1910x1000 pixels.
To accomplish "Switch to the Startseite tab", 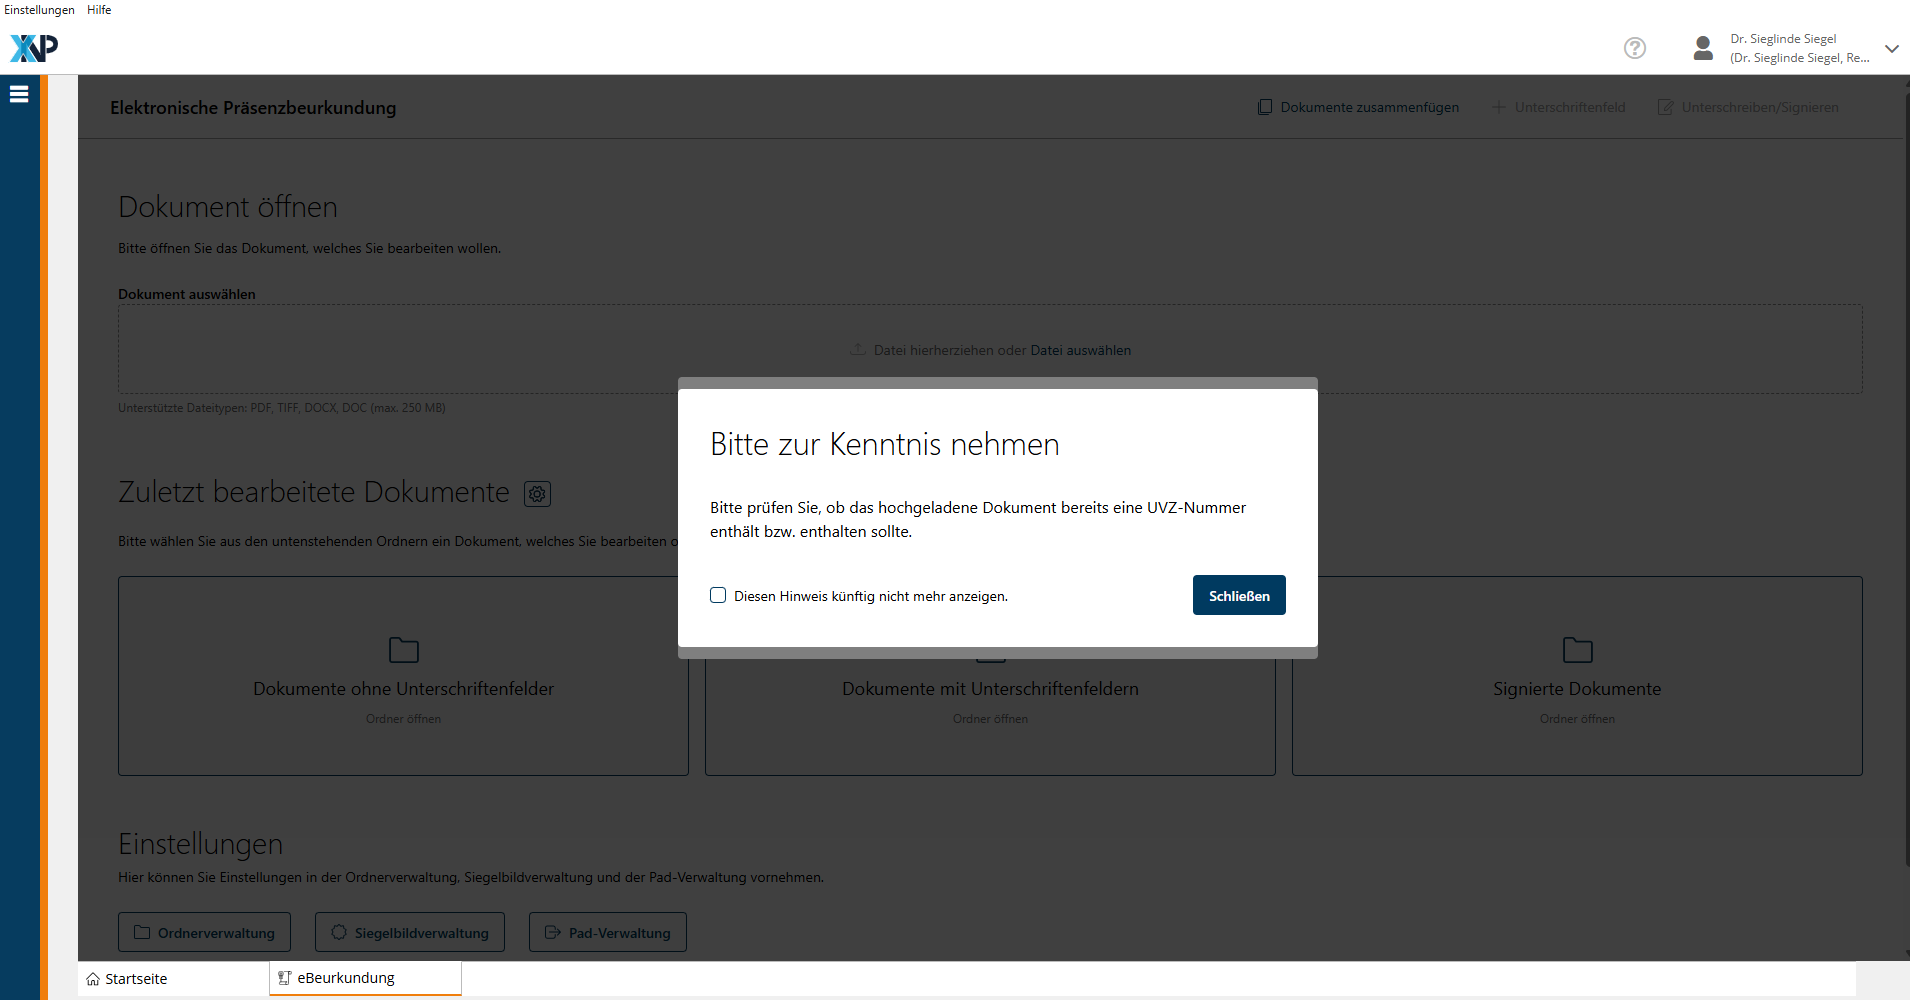I will click(x=136, y=979).
